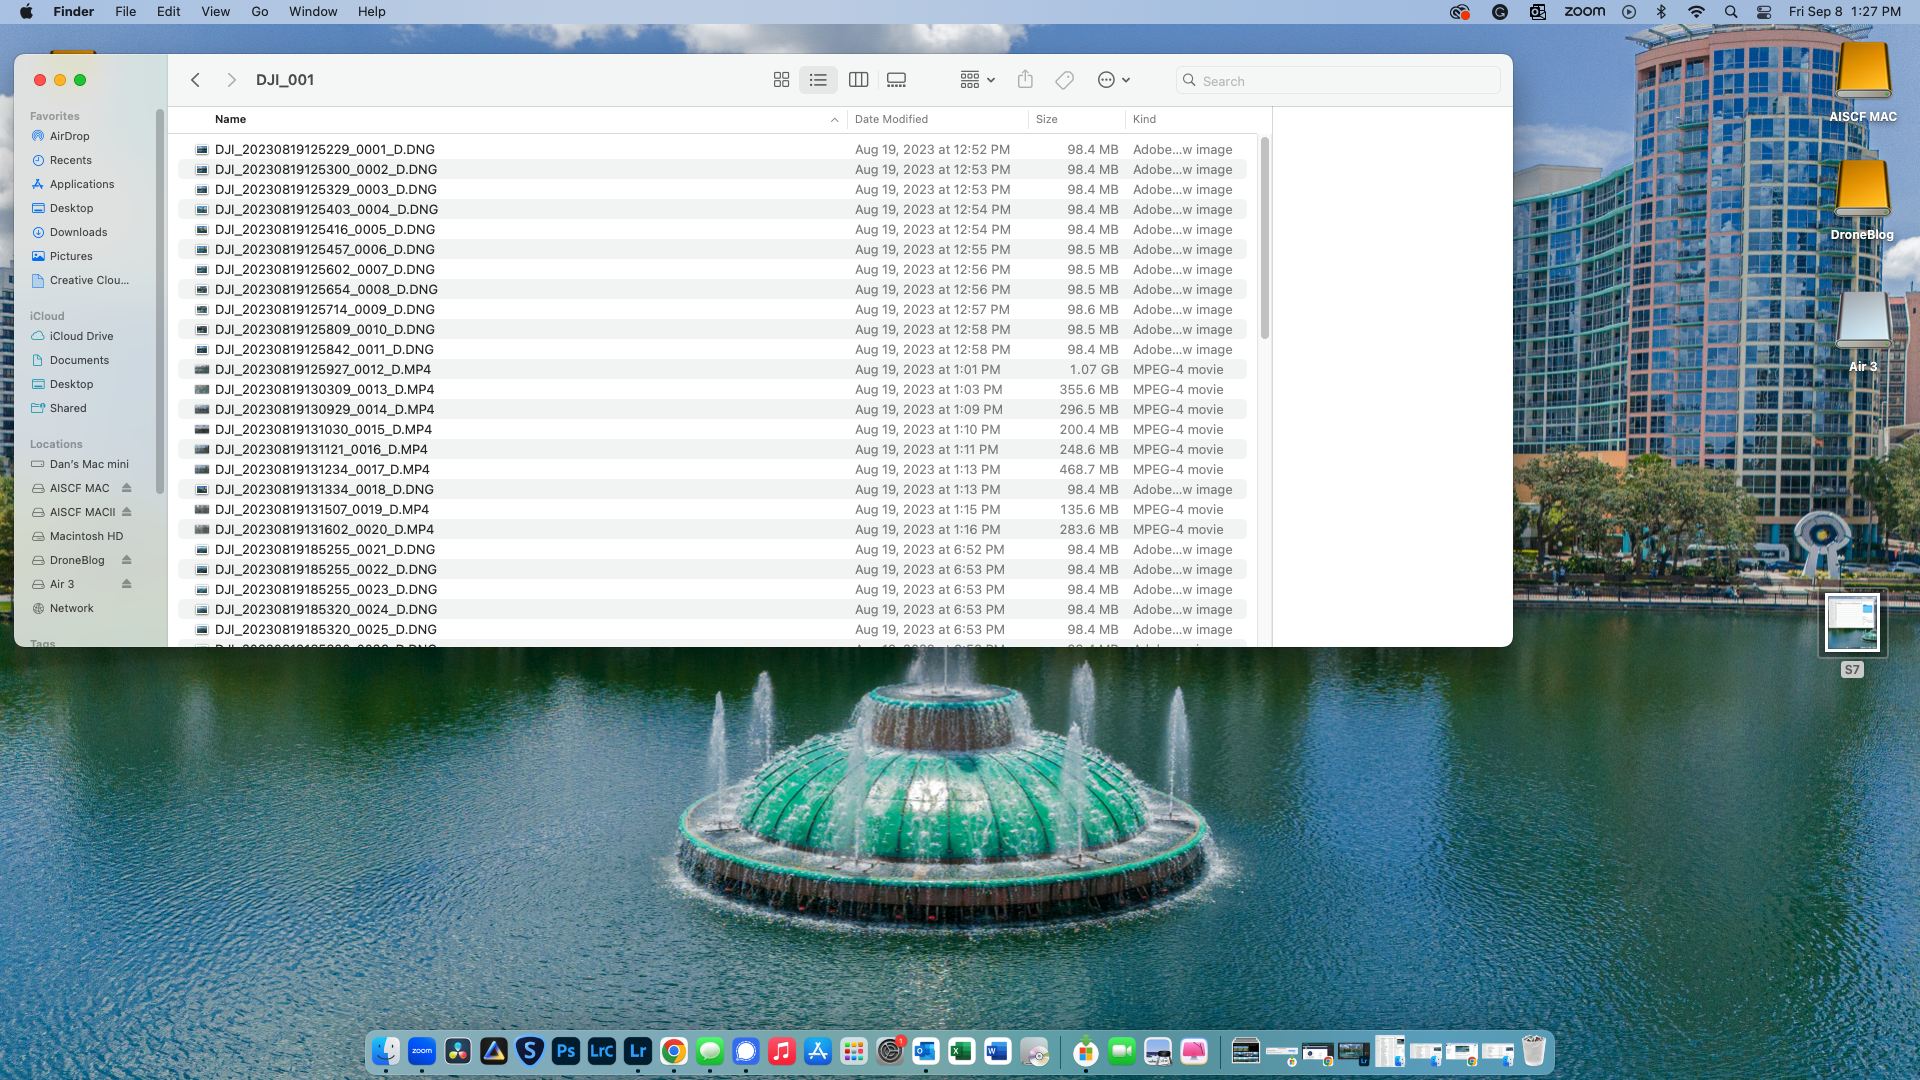Open the More actions ellipsis dropdown

(x=1113, y=80)
